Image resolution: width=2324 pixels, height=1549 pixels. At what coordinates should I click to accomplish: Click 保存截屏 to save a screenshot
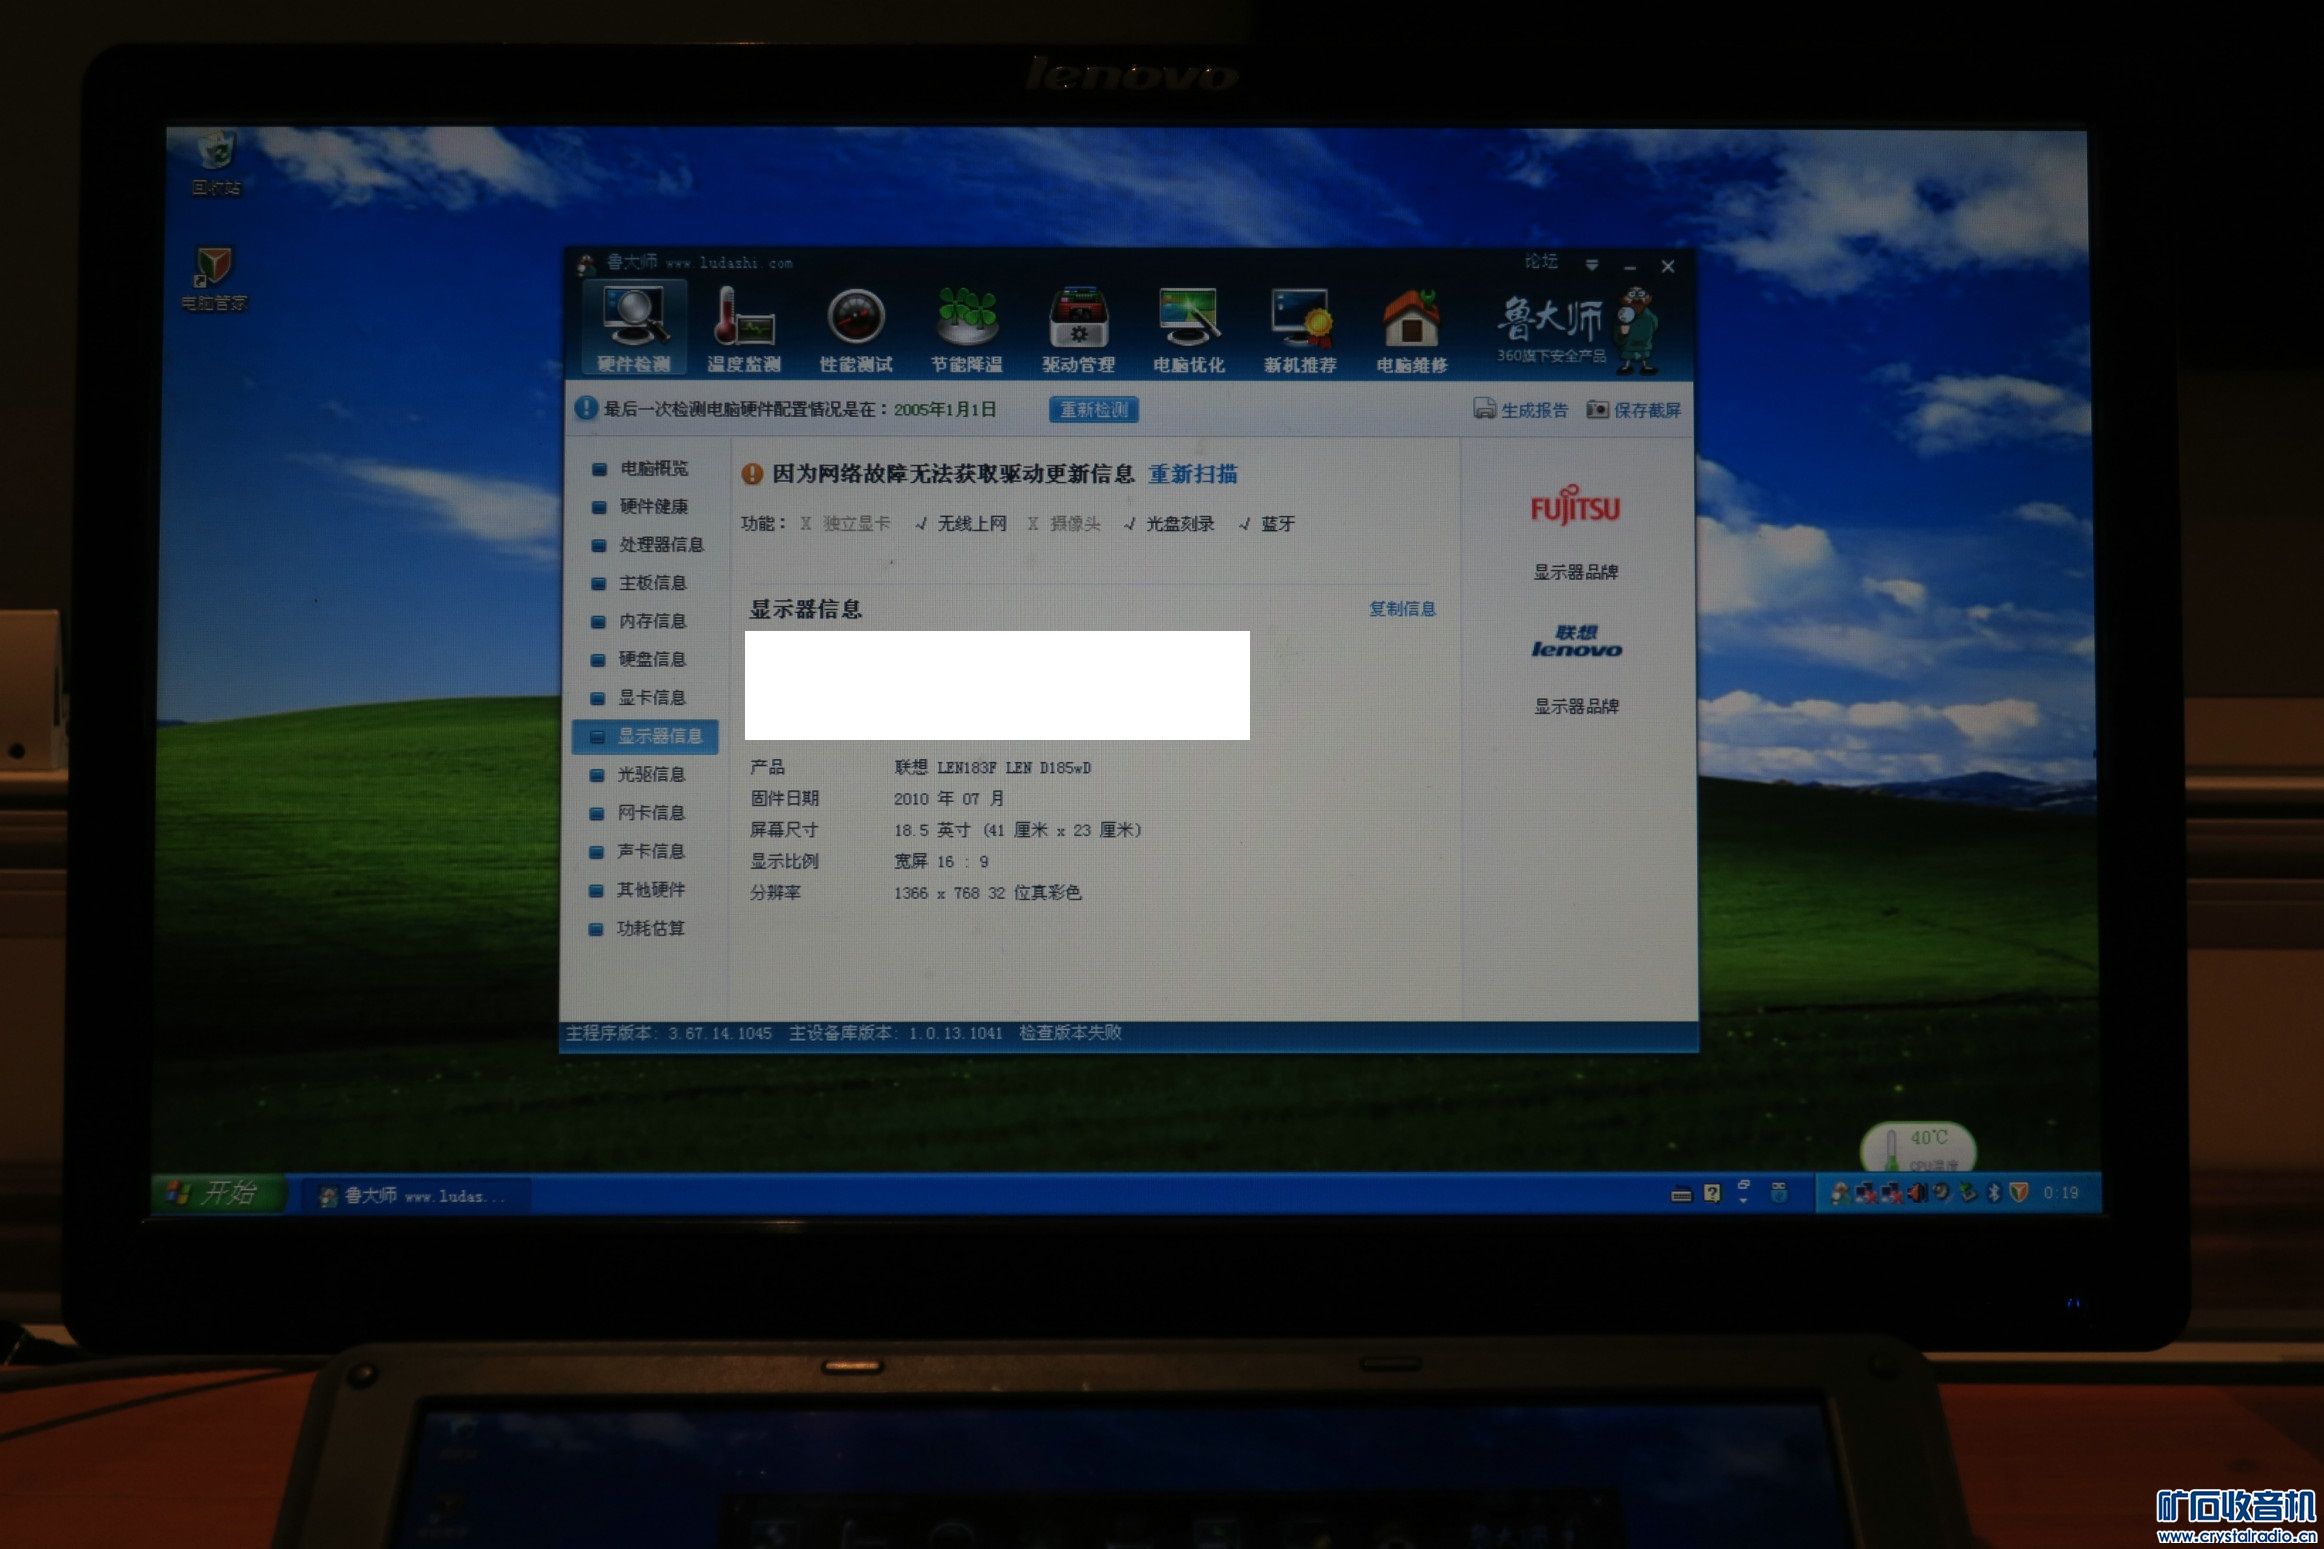click(1634, 410)
